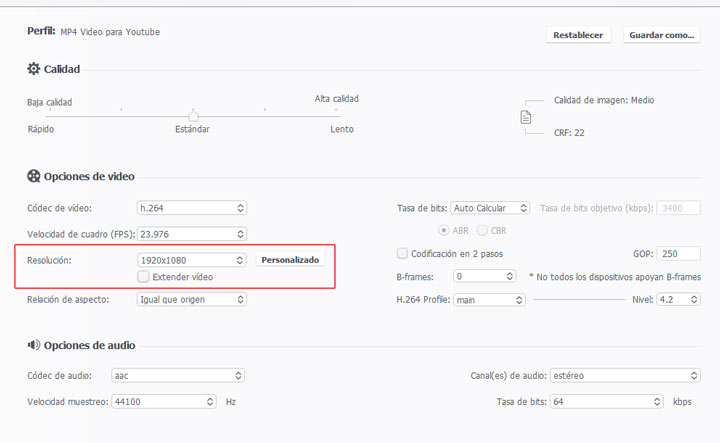This screenshot has height=443, width=720.
Task: Click the document icon beside CRF value
Action: coord(526,117)
